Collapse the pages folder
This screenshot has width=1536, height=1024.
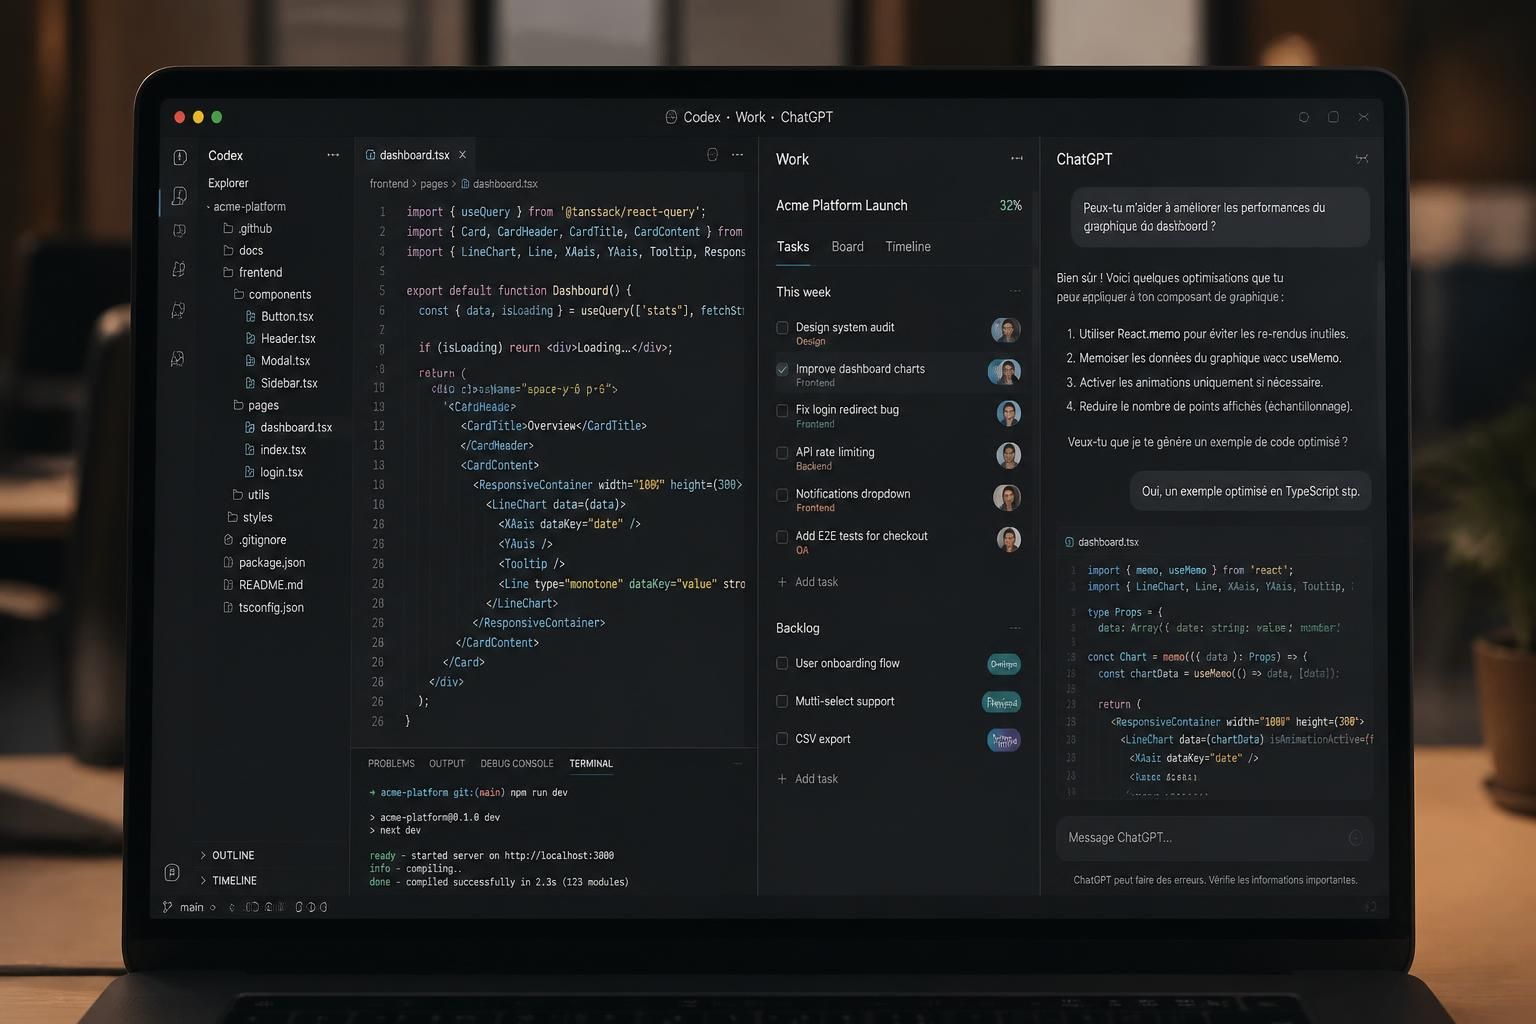point(256,406)
